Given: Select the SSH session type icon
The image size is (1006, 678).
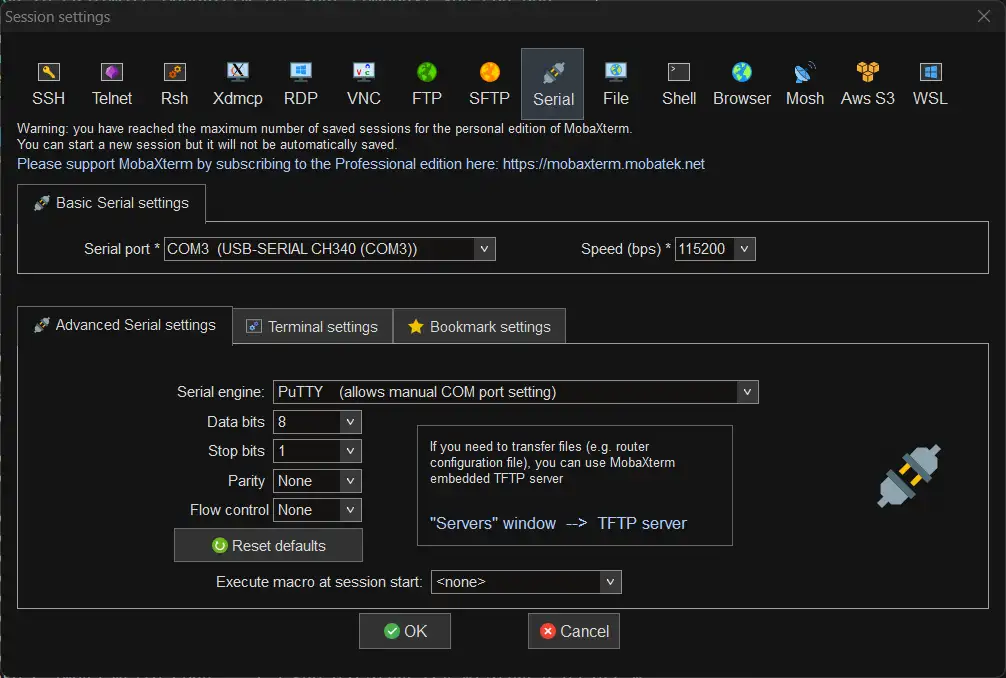Looking at the screenshot, I should [x=48, y=83].
